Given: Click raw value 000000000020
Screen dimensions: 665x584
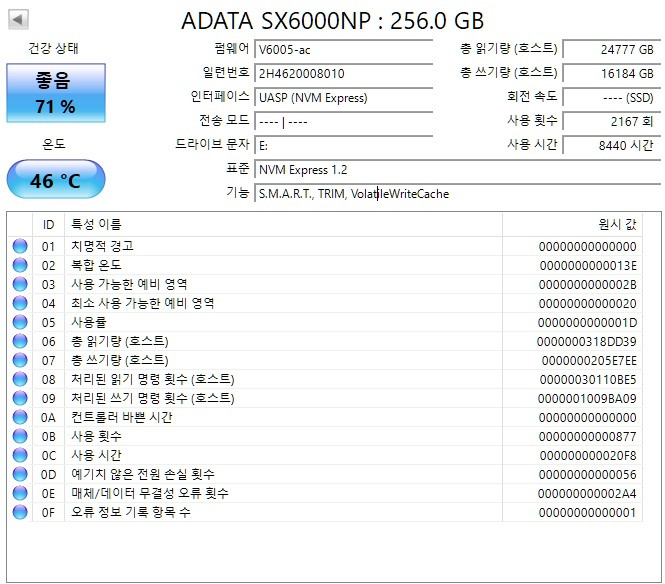Looking at the screenshot, I should [x=588, y=304].
